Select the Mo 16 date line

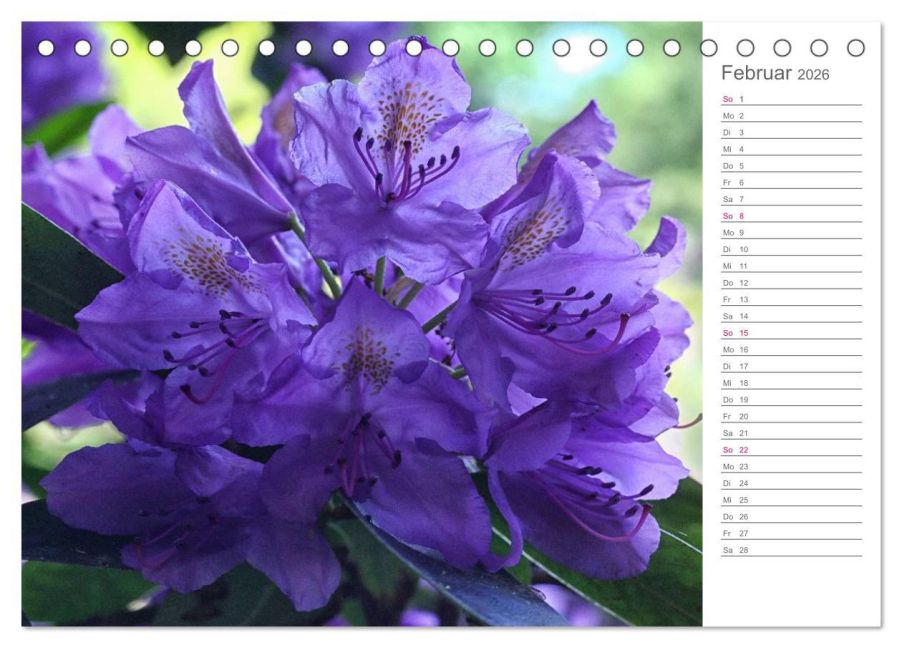[792, 349]
